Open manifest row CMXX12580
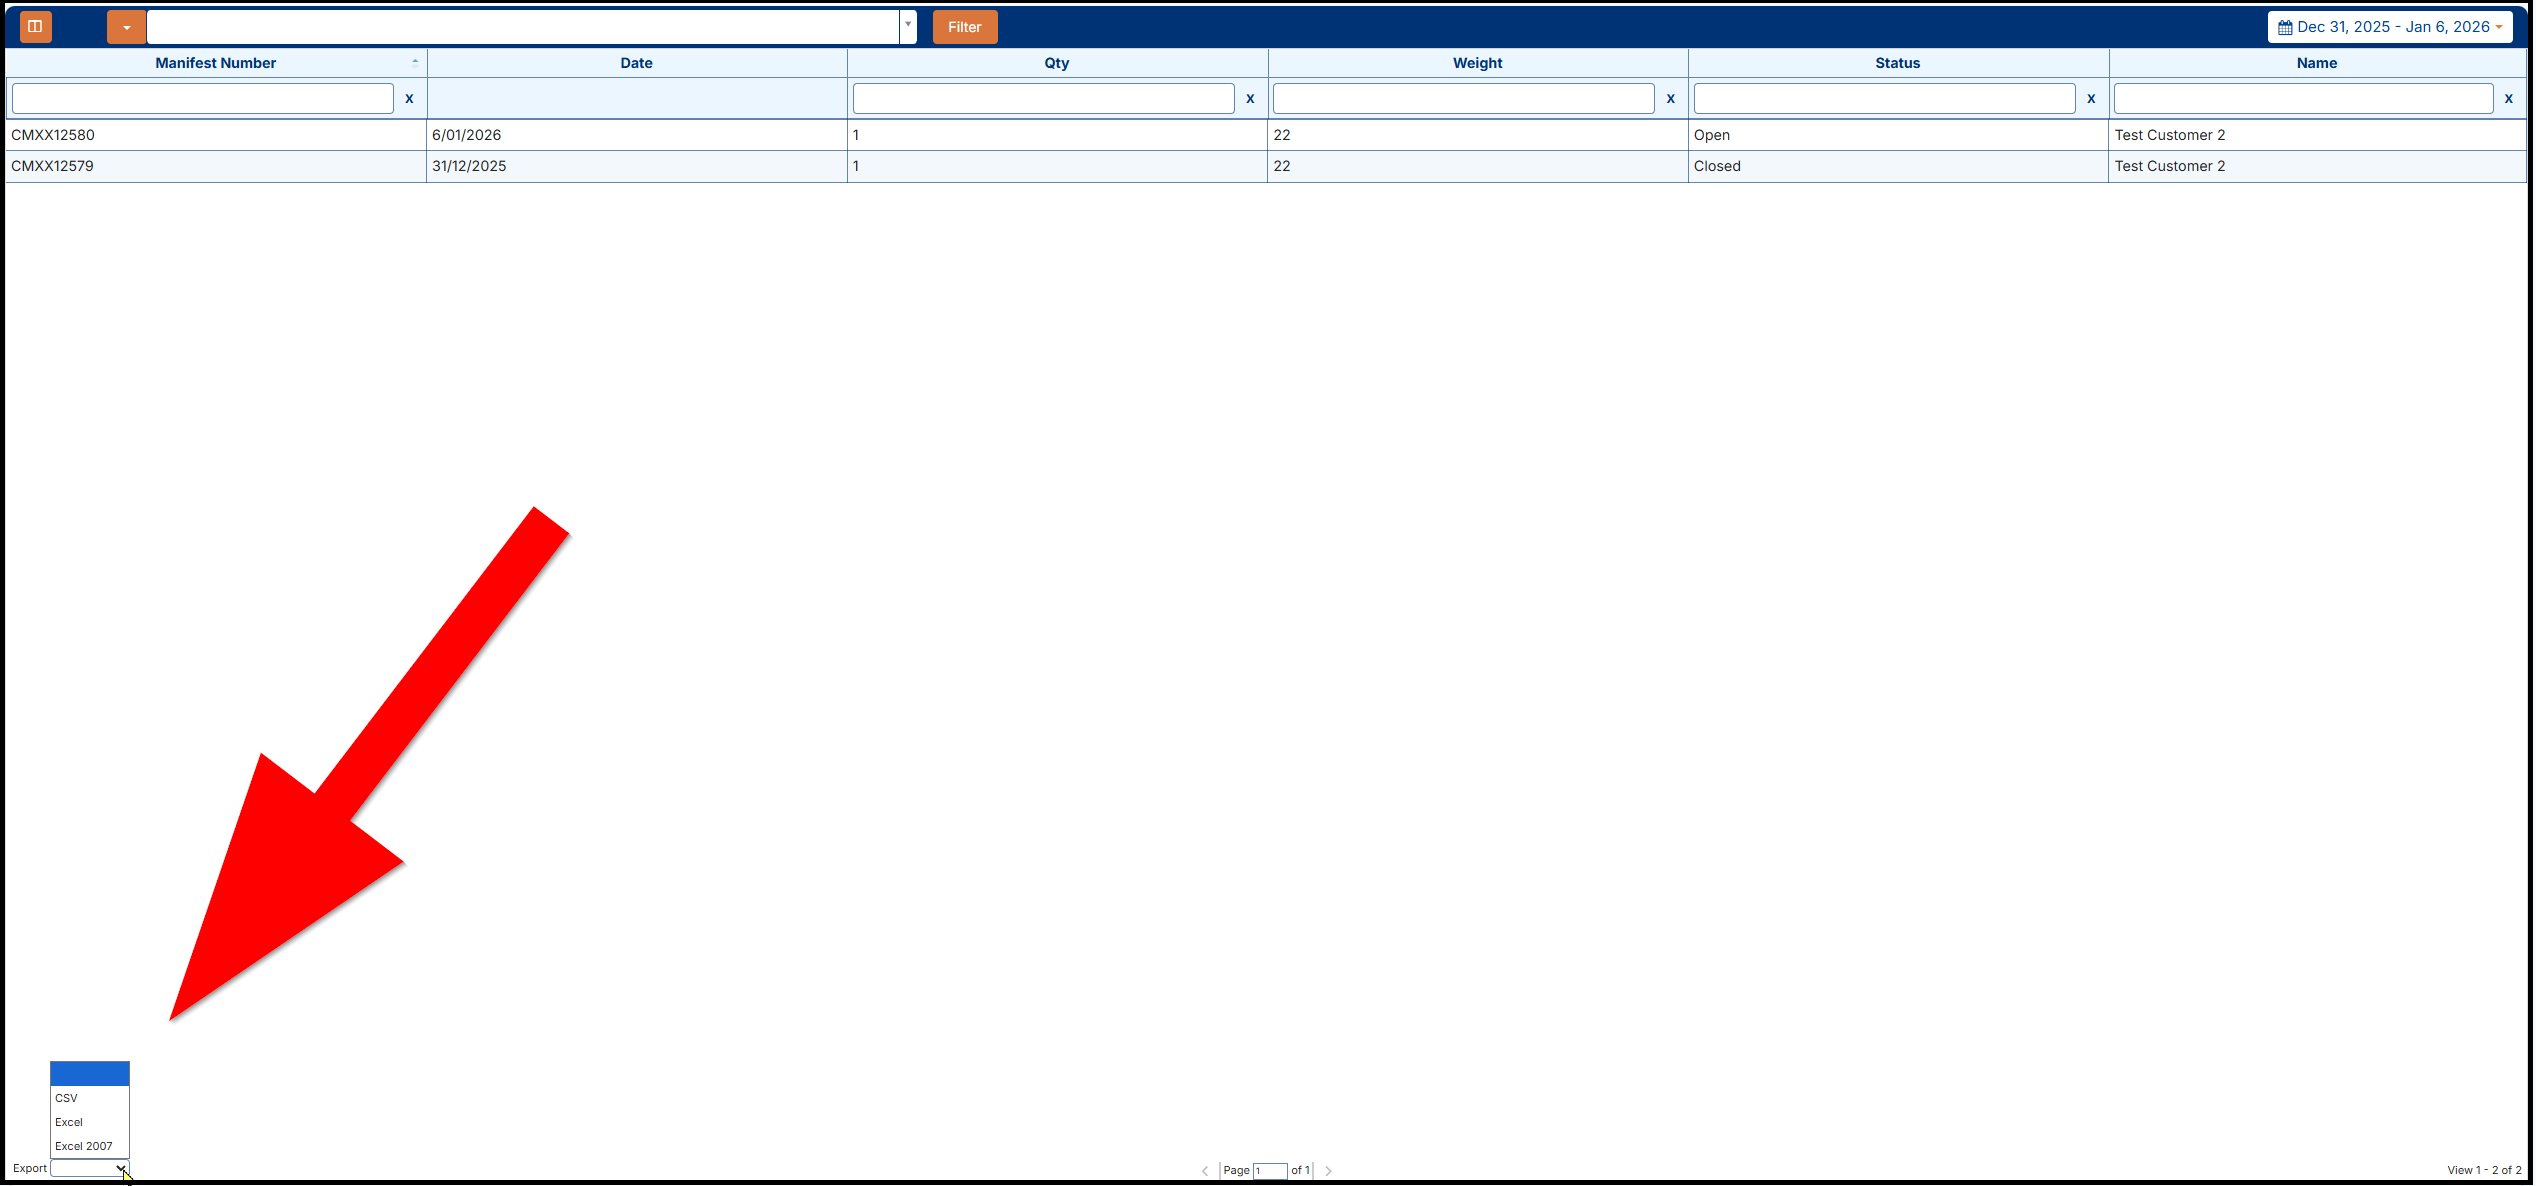The image size is (2536, 1186). pyautogui.click(x=53, y=135)
